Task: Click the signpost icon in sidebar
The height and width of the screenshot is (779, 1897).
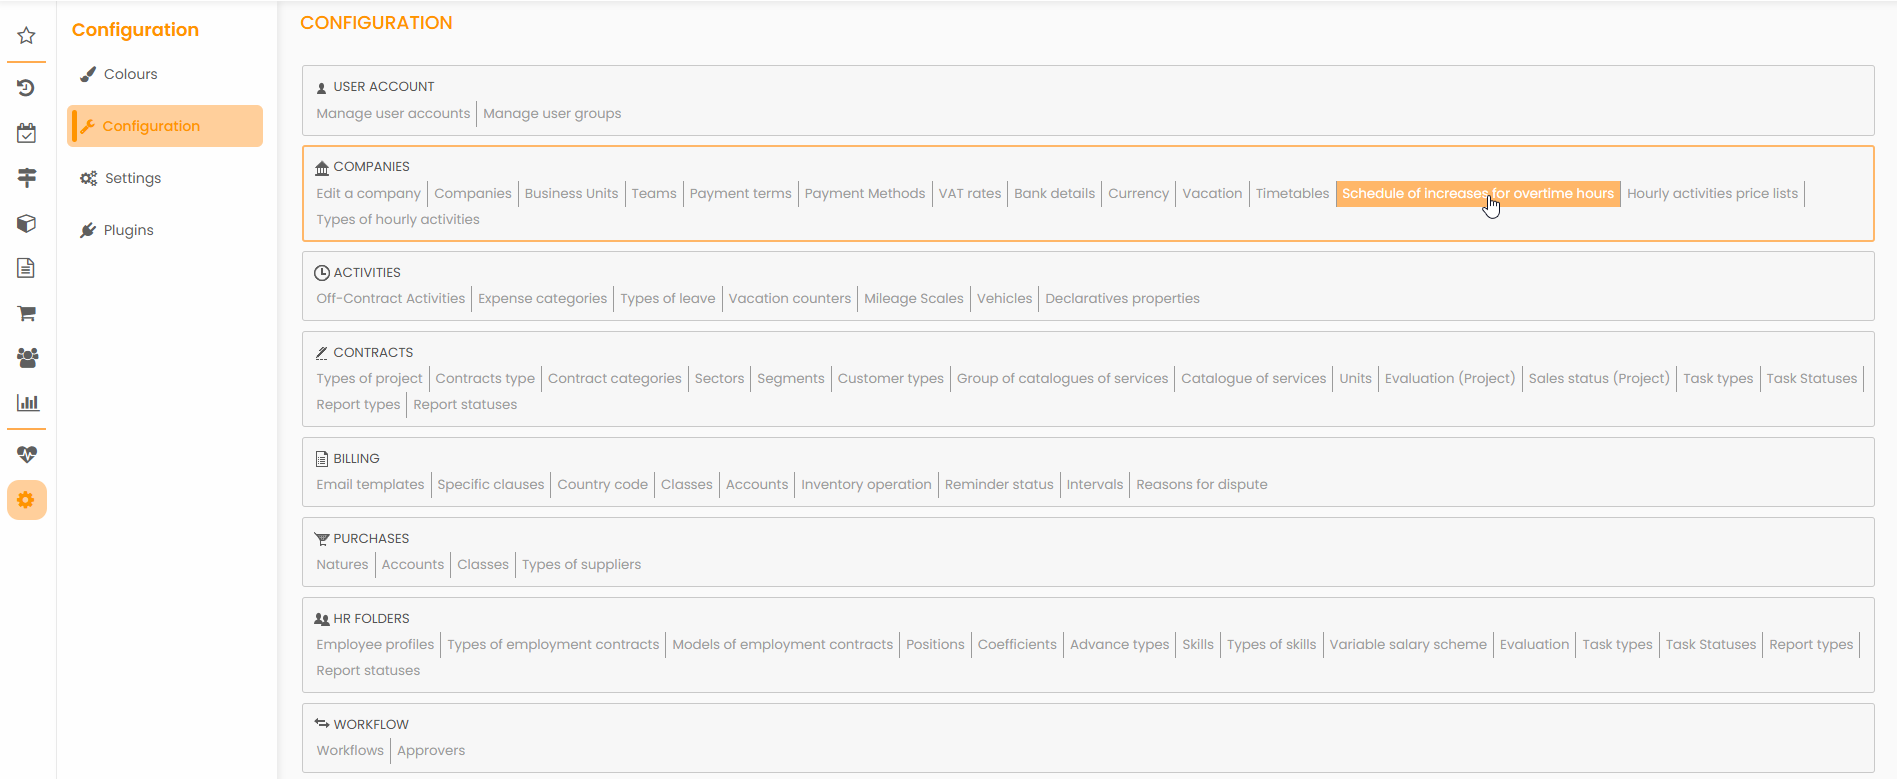Action: [x=27, y=178]
